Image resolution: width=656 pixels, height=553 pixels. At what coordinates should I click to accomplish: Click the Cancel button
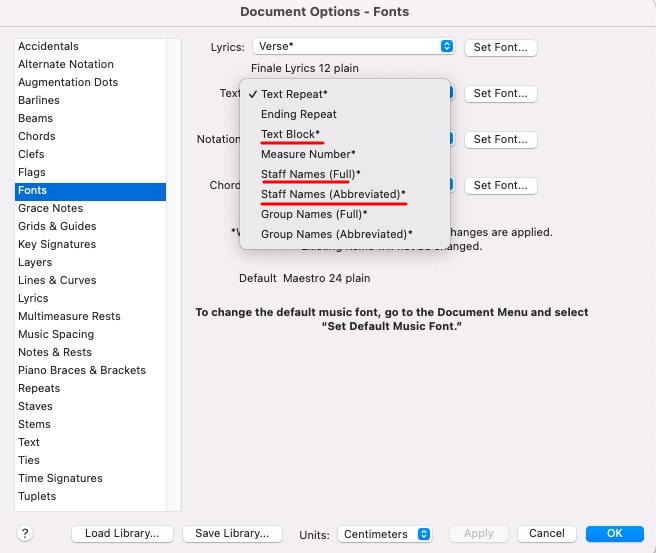coord(547,534)
